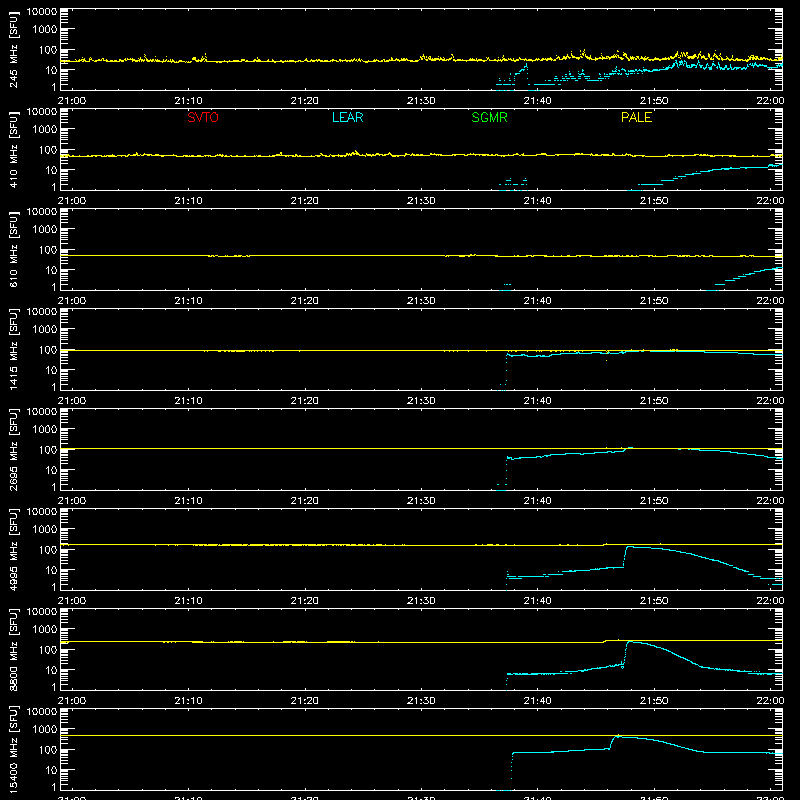The image size is (800, 800).
Task: Click 21:30 tick under the 2695 MHz panel
Action: tap(421, 501)
